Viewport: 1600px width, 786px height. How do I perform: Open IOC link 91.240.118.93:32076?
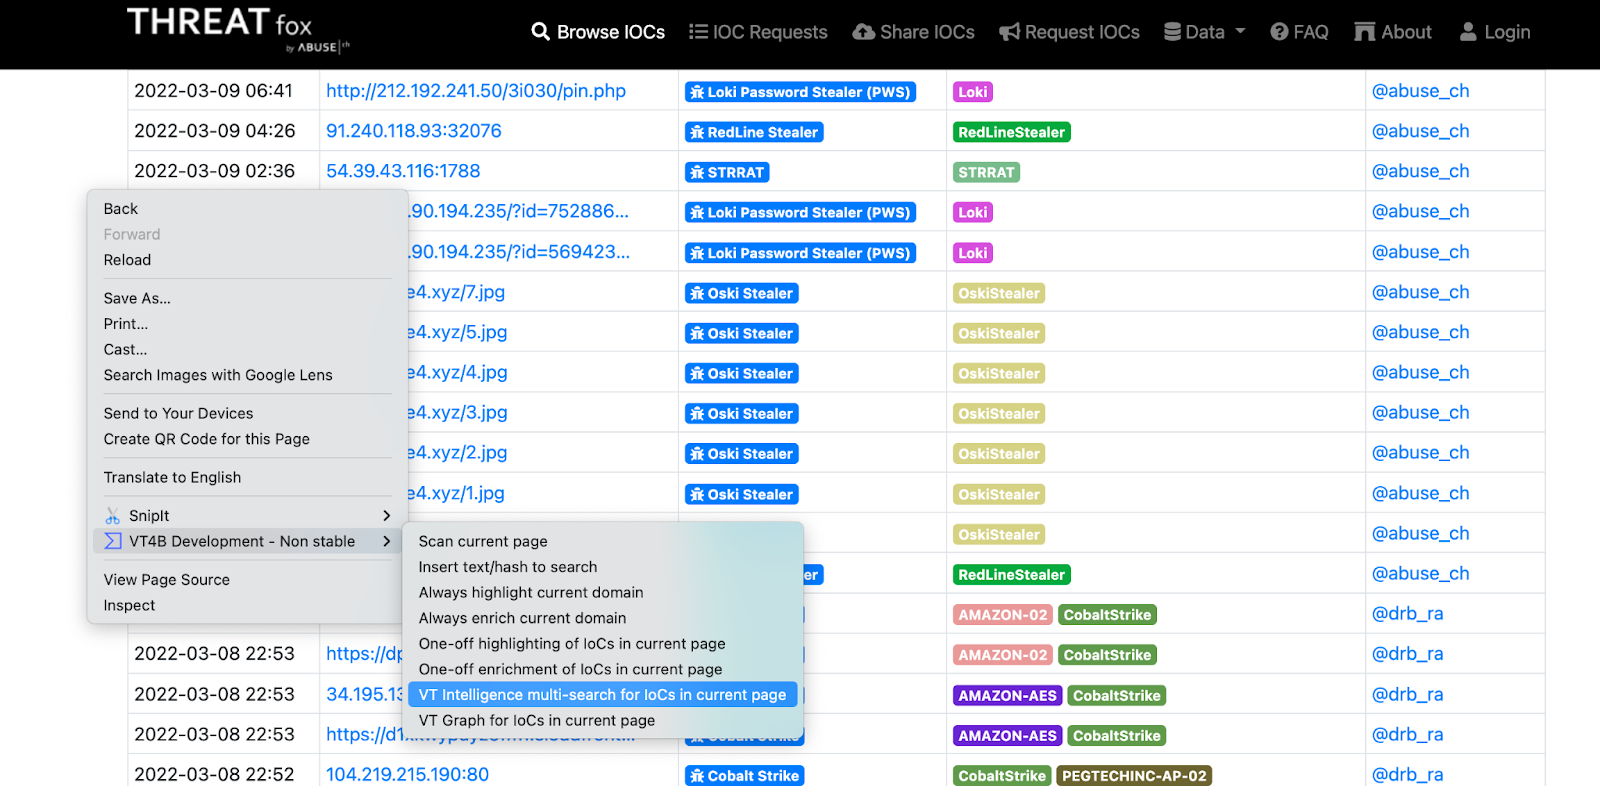click(414, 131)
